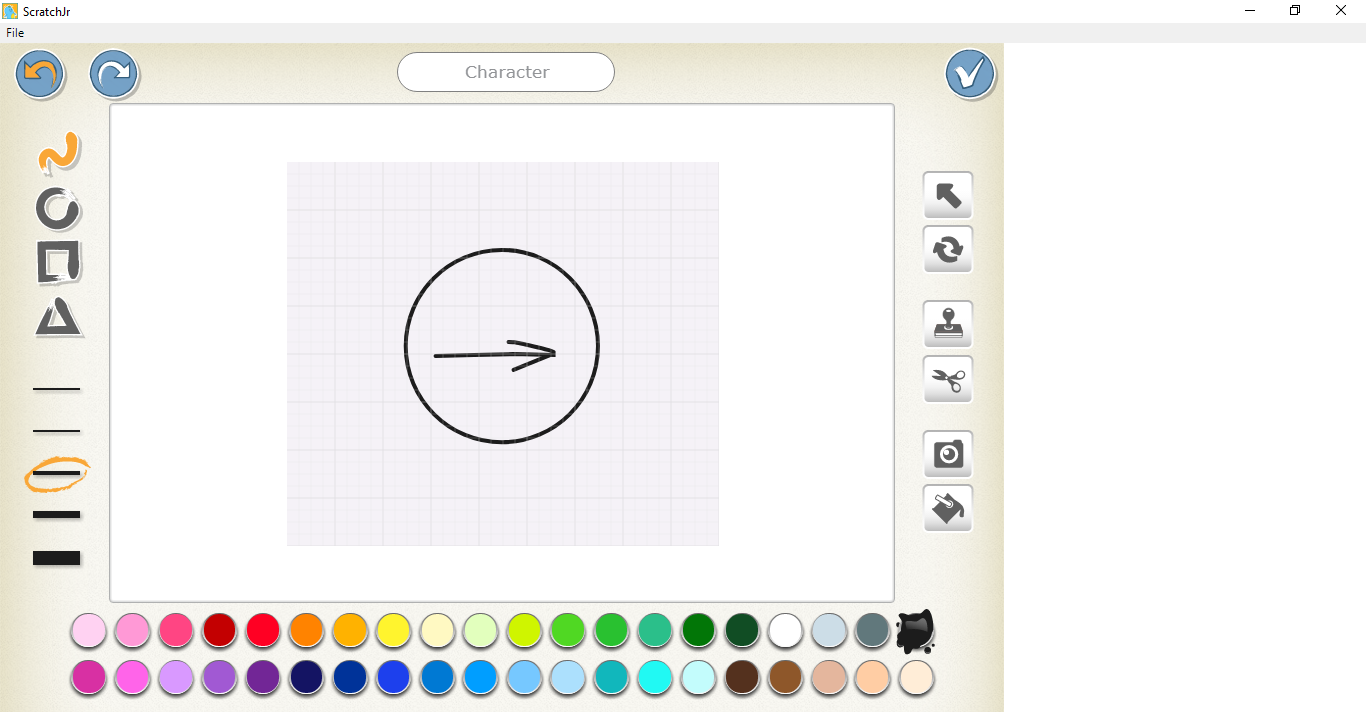Image resolution: width=1366 pixels, height=728 pixels.
Task: Click the Undo arrow button
Action: [40, 74]
